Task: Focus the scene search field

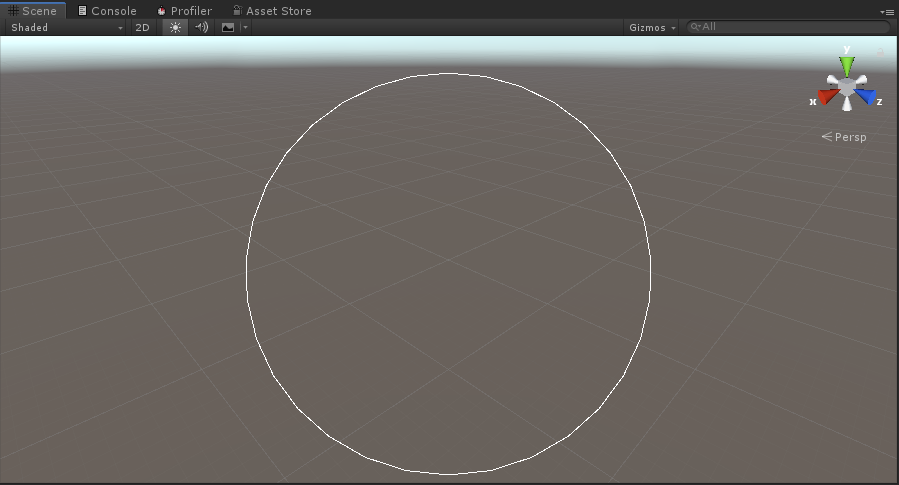Action: pos(788,26)
